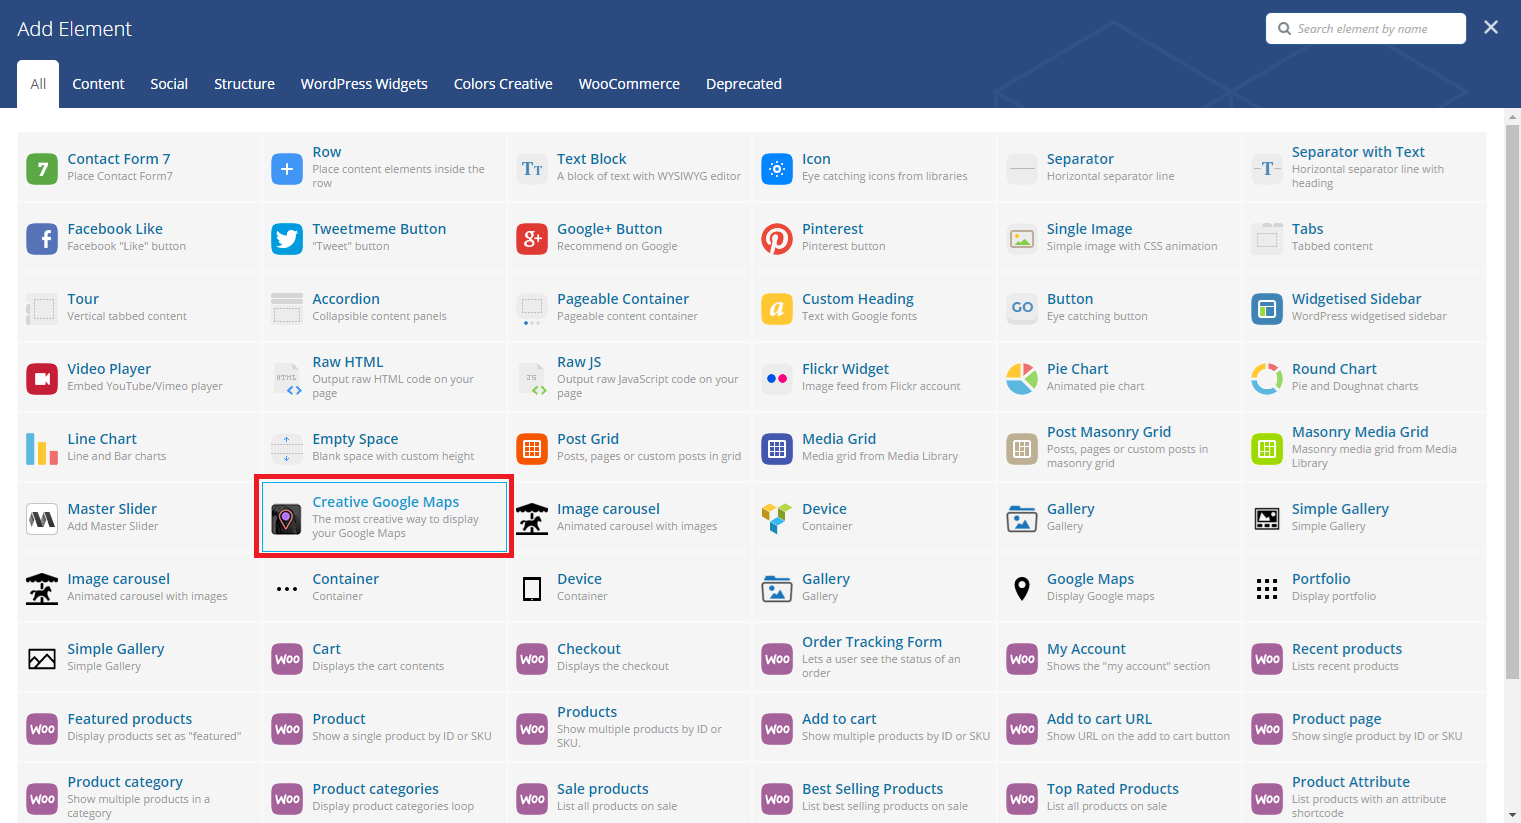1521x823 pixels.
Task: Choose the Widgetised Sidebar icon
Action: 1267,309
